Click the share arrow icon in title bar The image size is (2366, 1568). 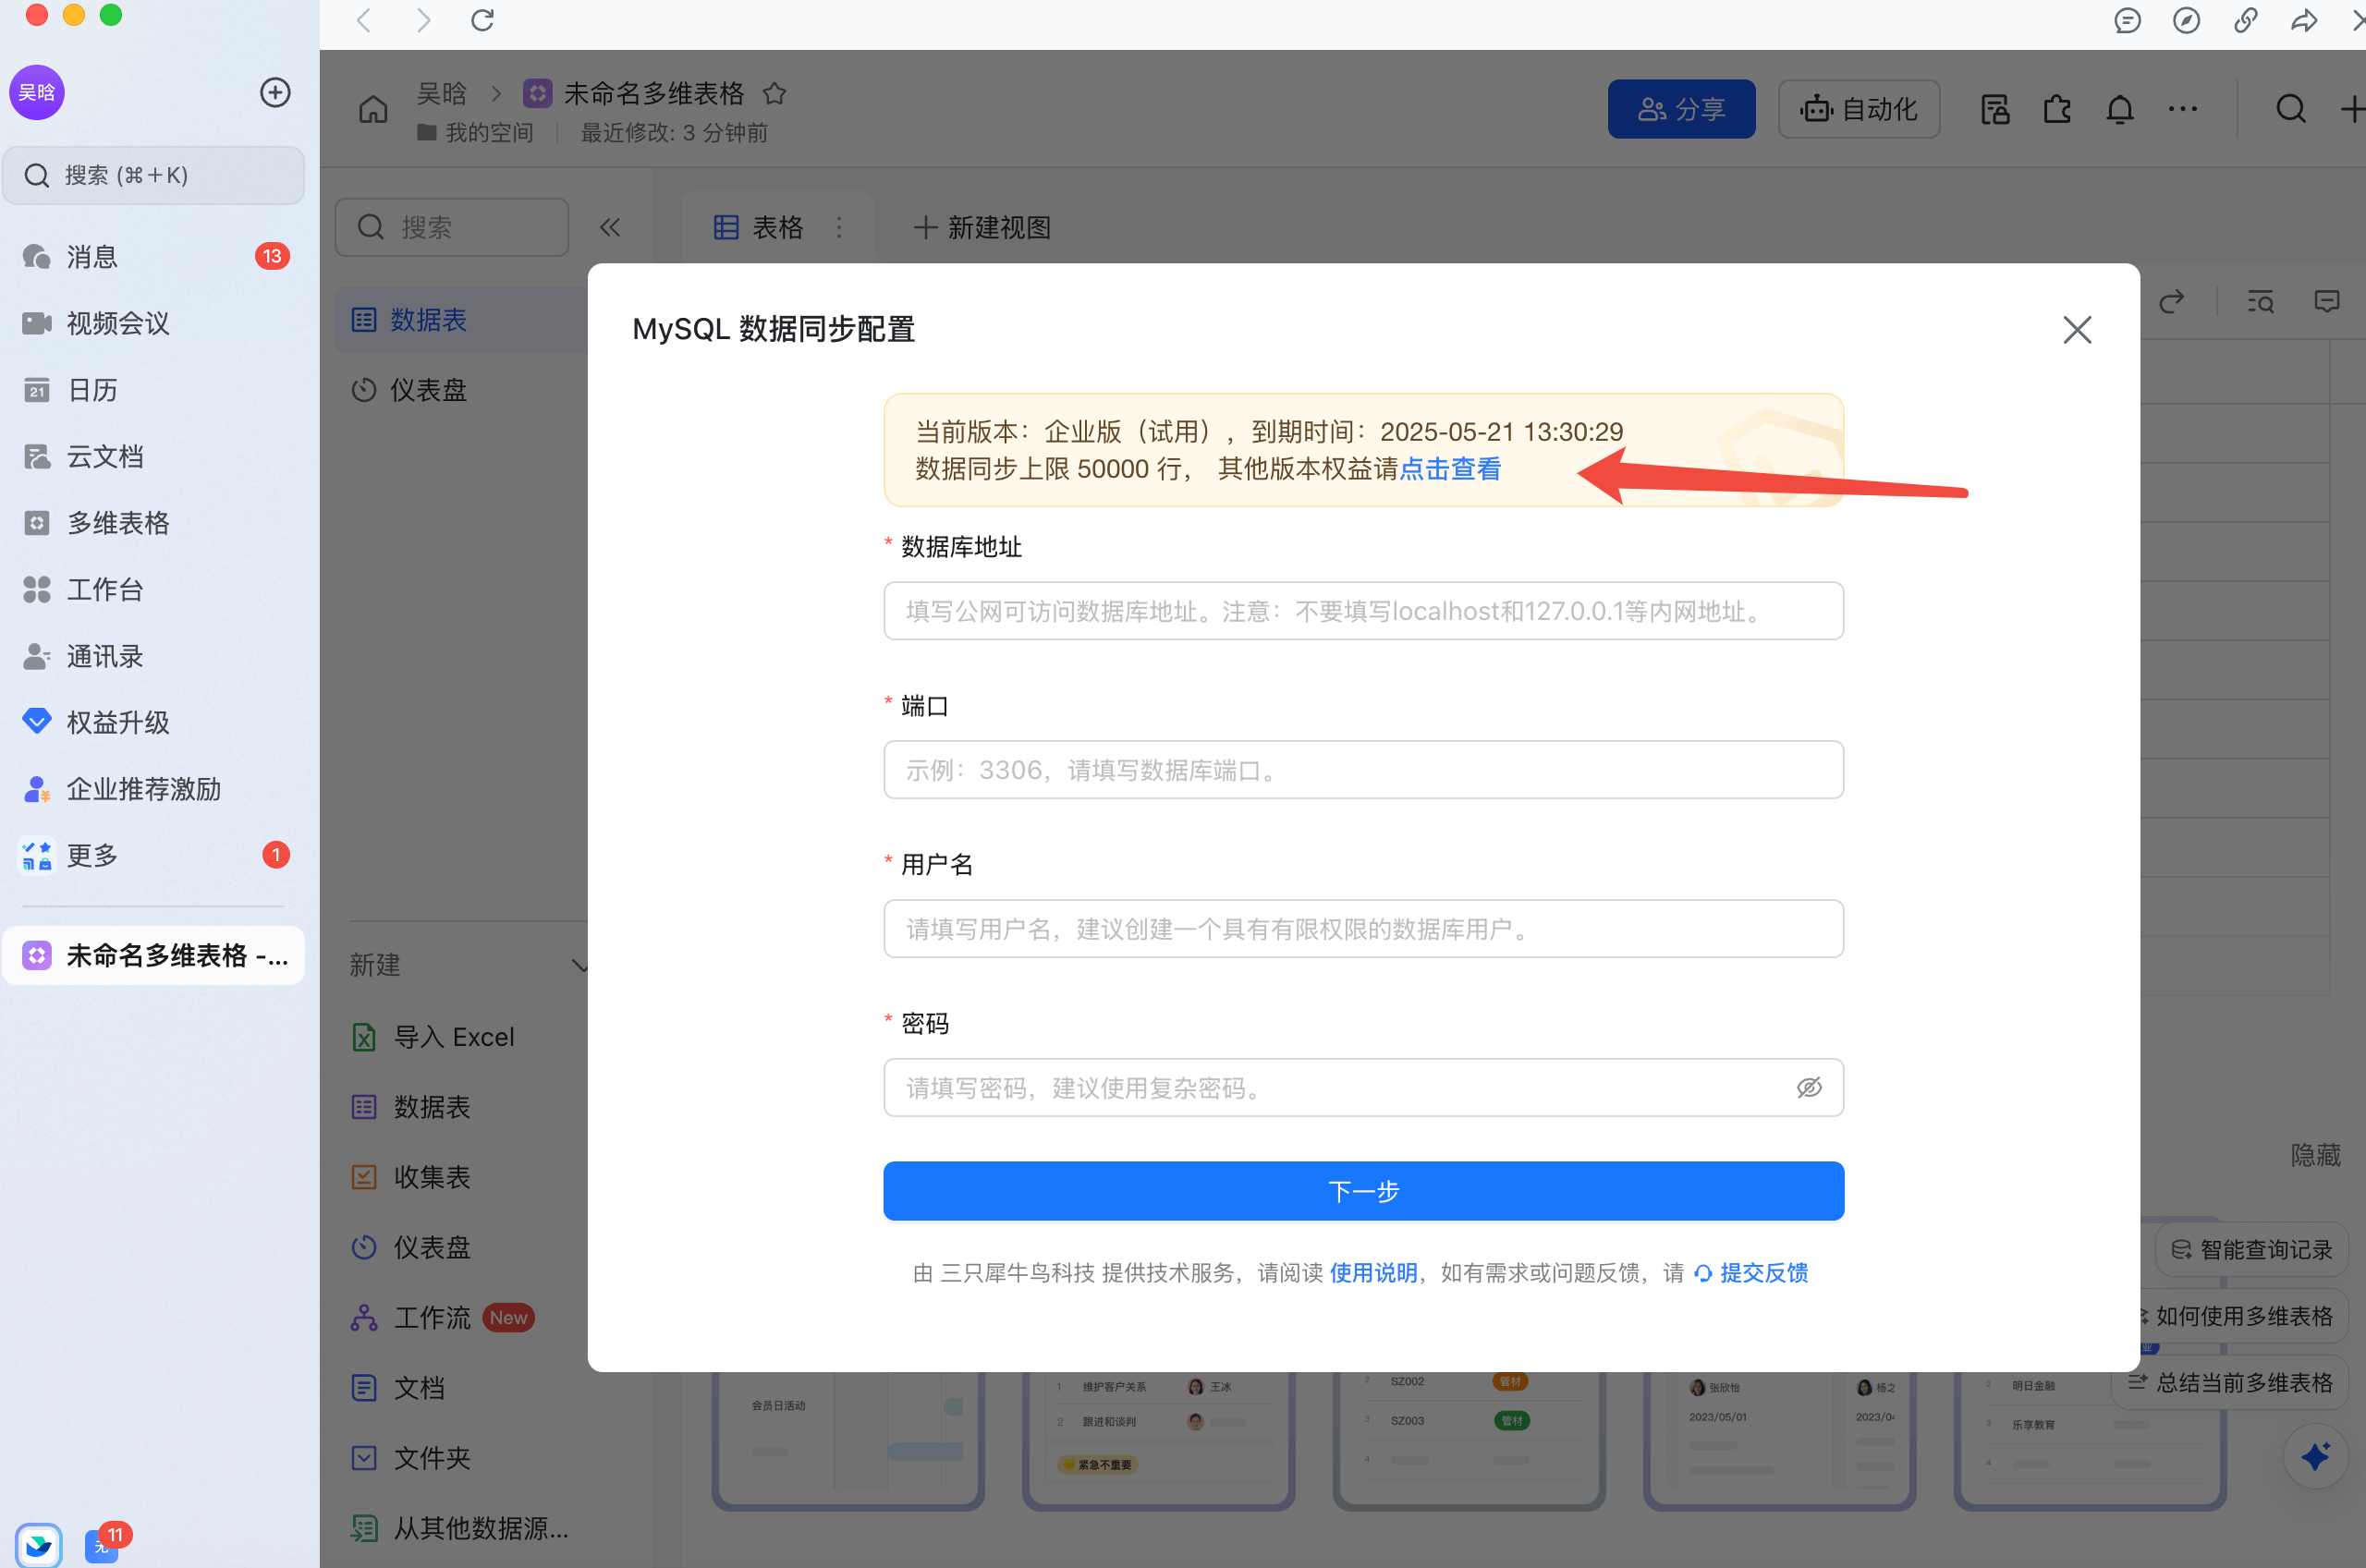2304,20
